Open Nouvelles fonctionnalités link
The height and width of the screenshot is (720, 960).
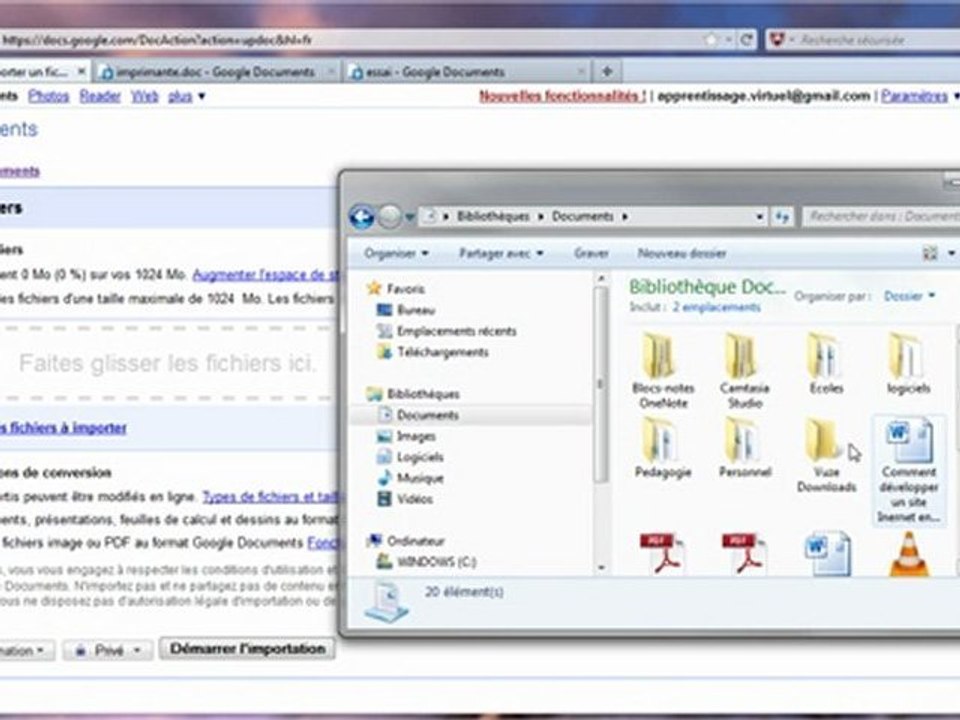point(561,96)
